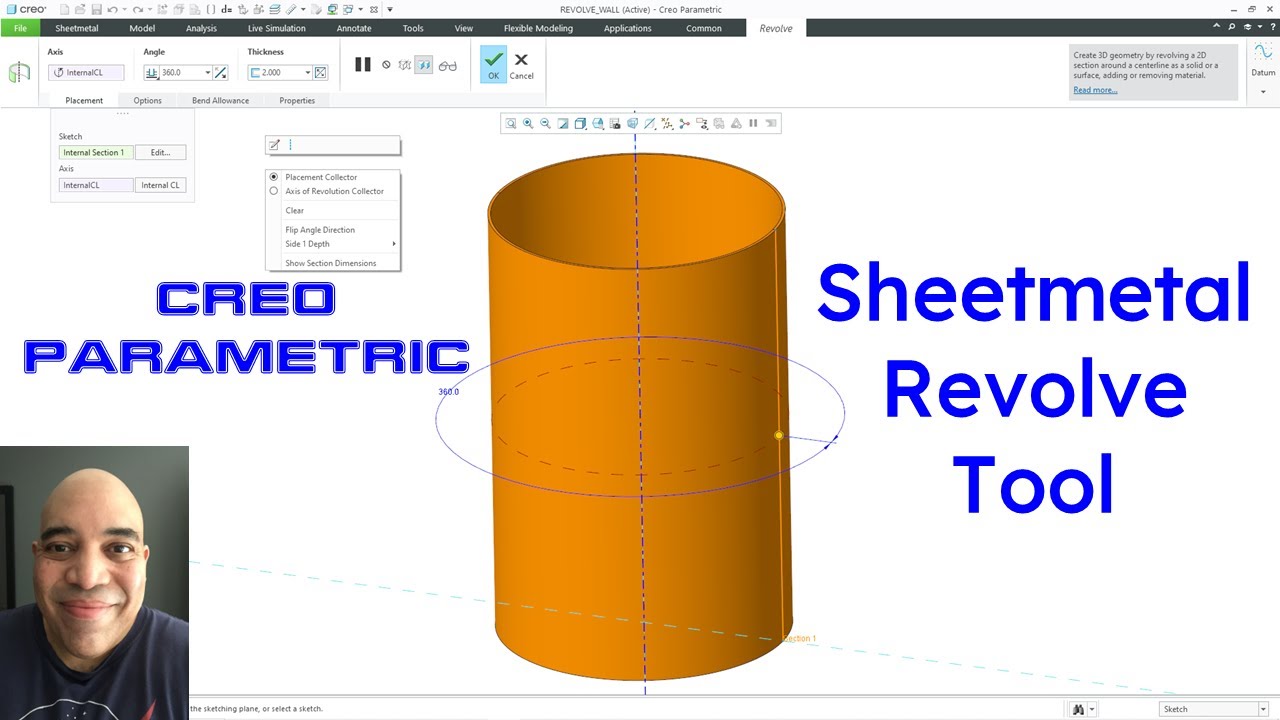Open the File menu

click(x=20, y=28)
